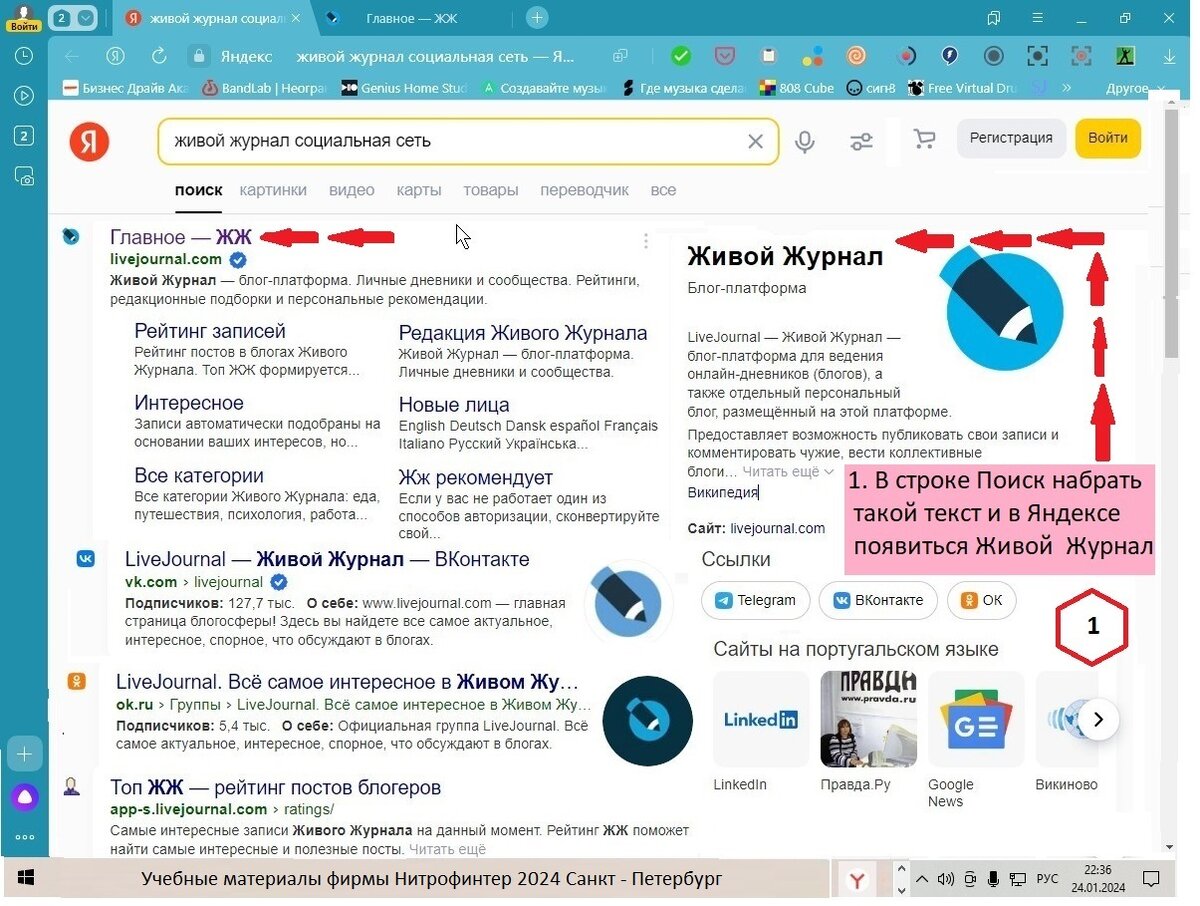The image size is (1200, 906).
Task: Open result options three dots
Action: [x=646, y=241]
